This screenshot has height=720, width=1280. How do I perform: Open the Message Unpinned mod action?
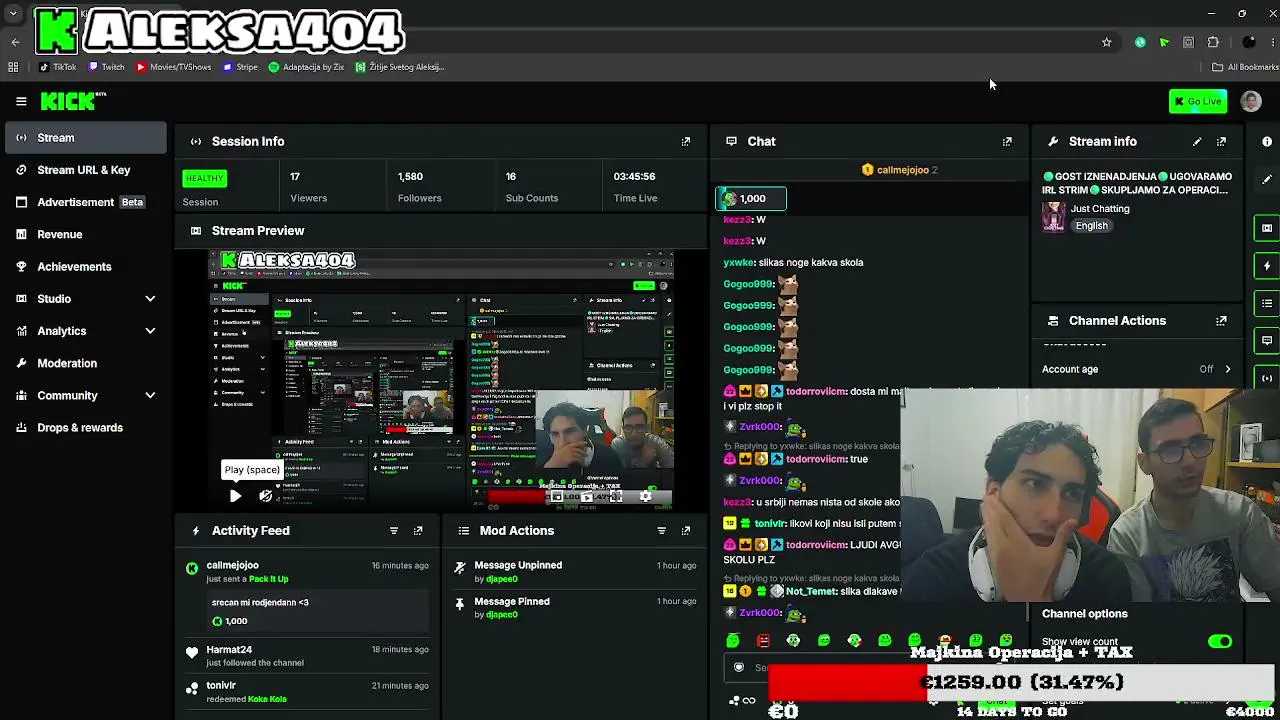(x=518, y=565)
